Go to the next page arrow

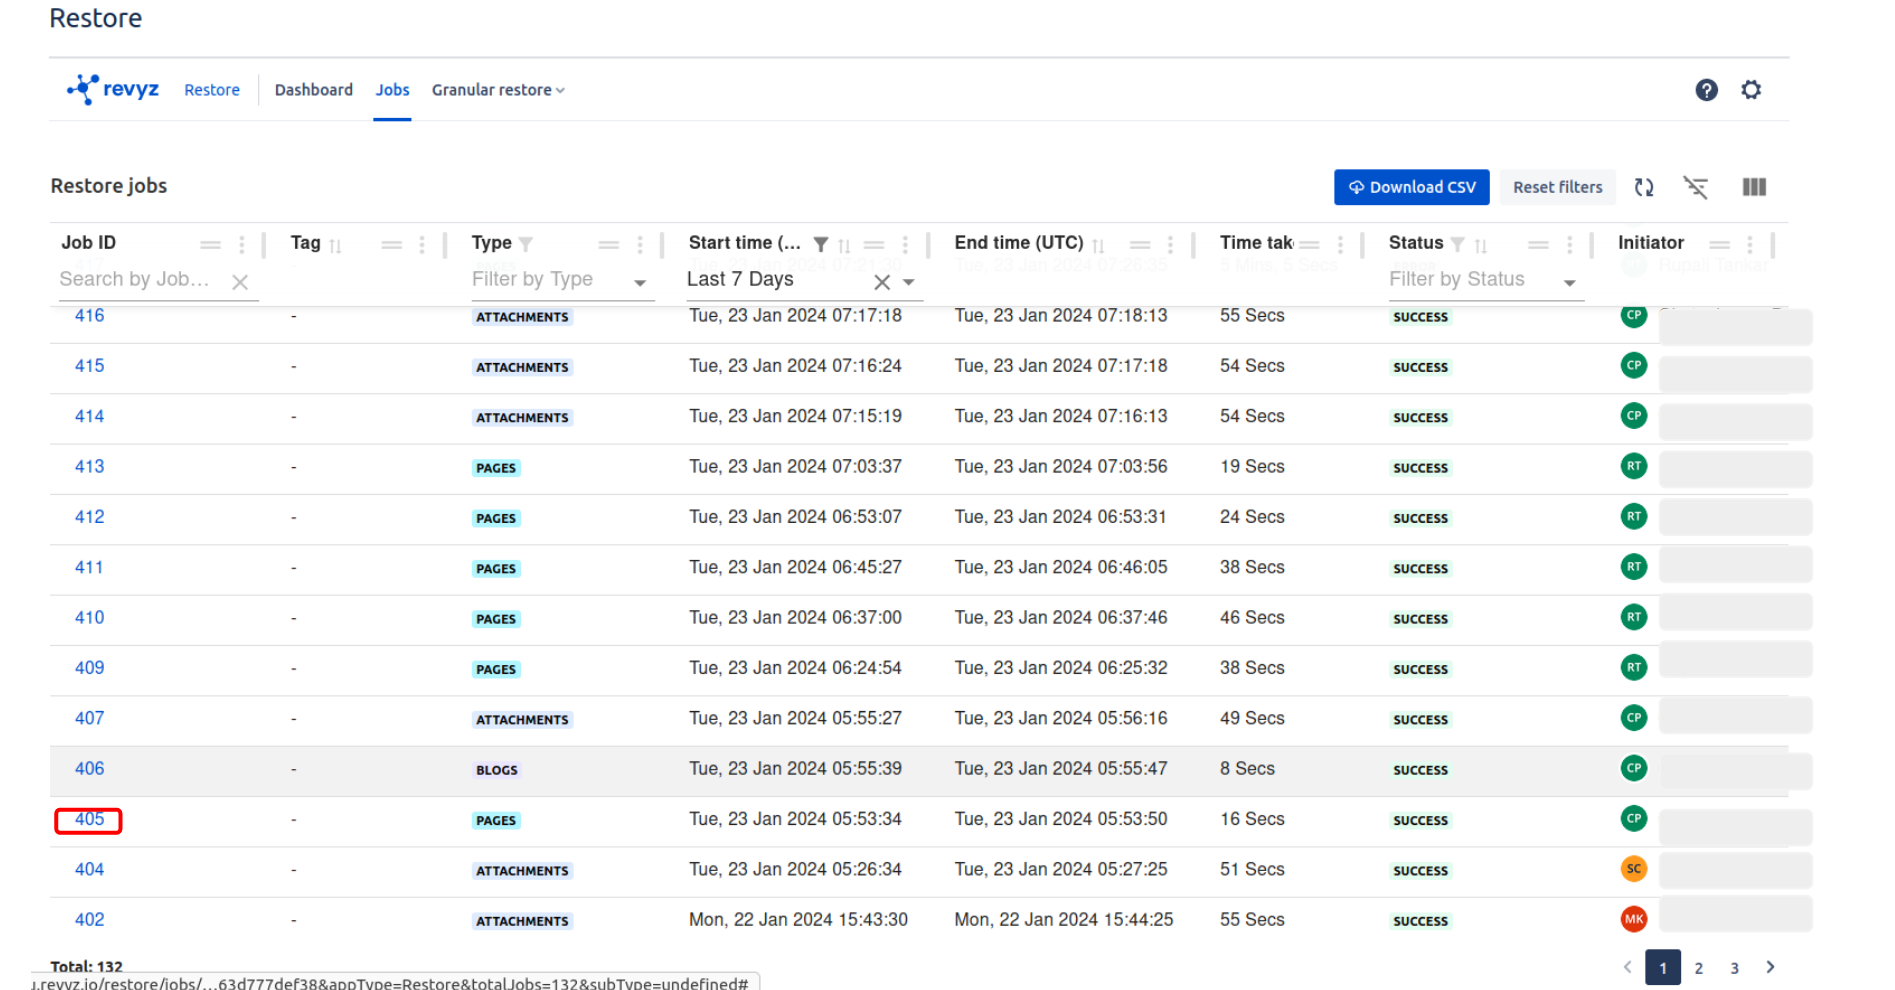[1770, 967]
